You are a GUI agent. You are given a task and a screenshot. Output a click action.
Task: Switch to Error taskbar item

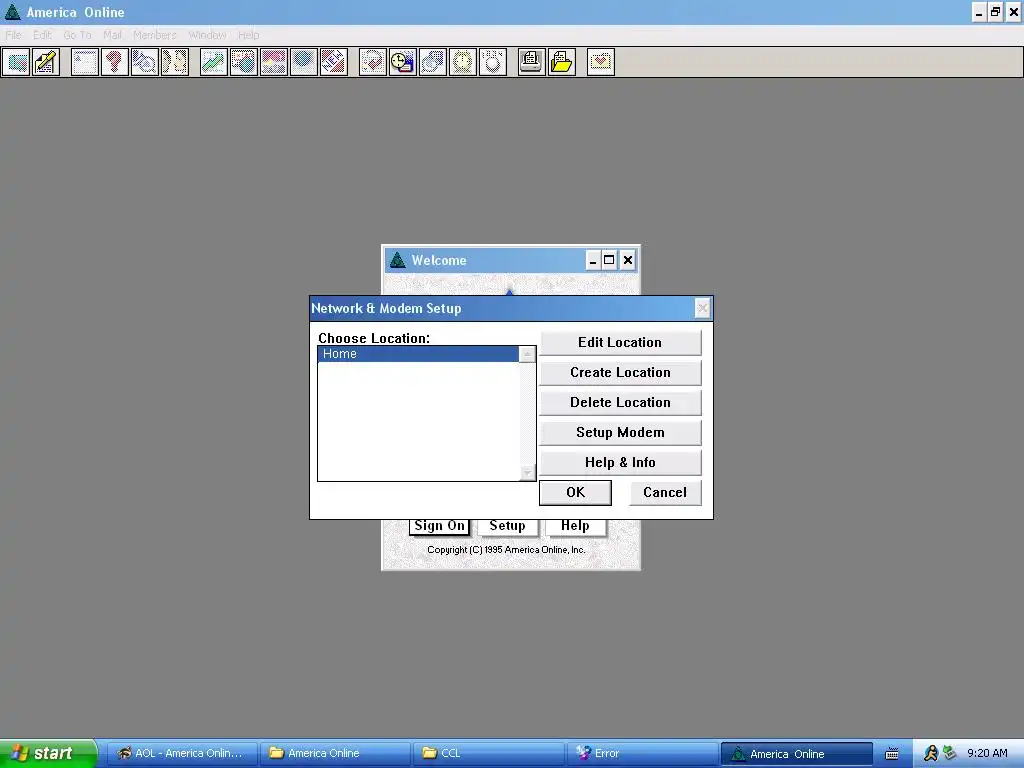(x=642, y=754)
